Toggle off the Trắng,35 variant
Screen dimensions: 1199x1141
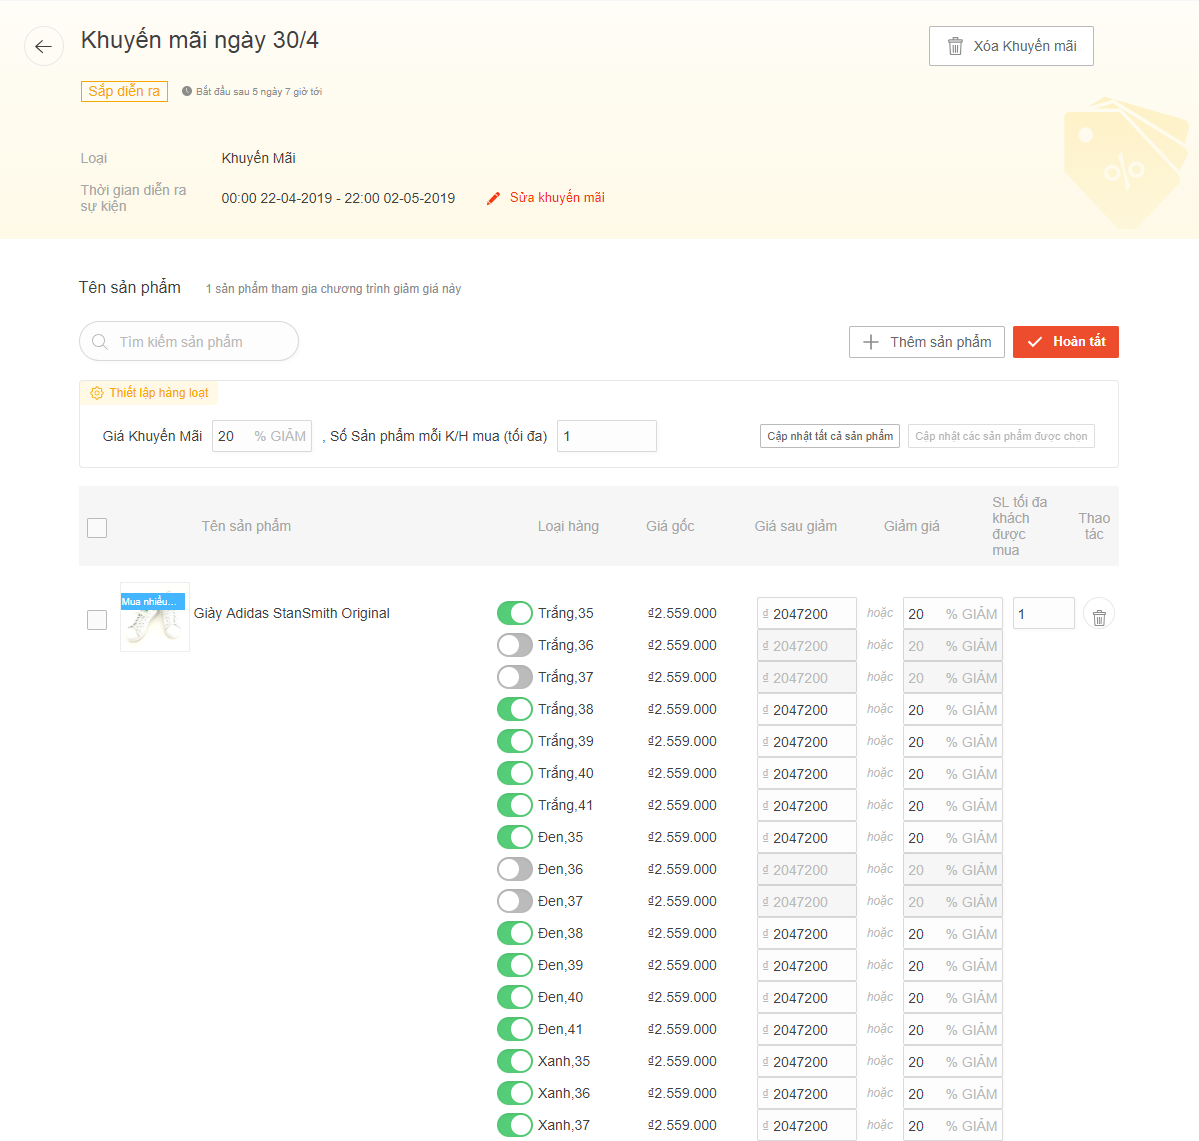coord(515,613)
